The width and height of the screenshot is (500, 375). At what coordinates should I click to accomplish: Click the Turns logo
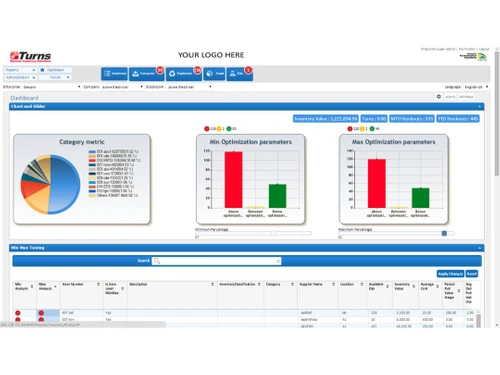pos(31,57)
